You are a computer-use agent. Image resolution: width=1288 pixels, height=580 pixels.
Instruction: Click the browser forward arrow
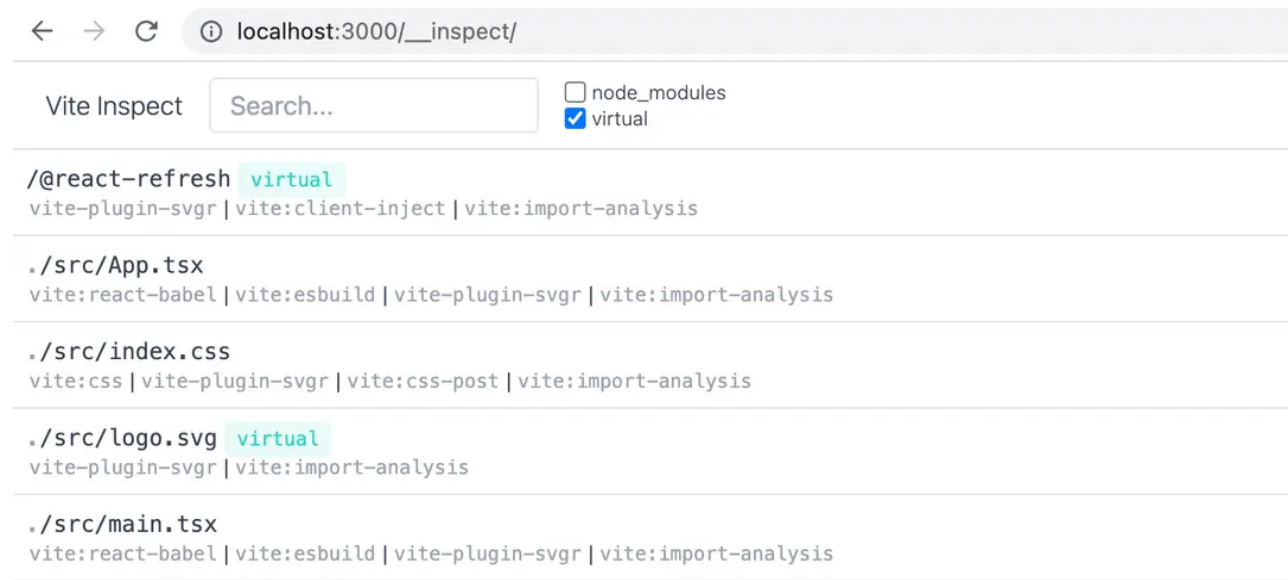click(x=94, y=31)
